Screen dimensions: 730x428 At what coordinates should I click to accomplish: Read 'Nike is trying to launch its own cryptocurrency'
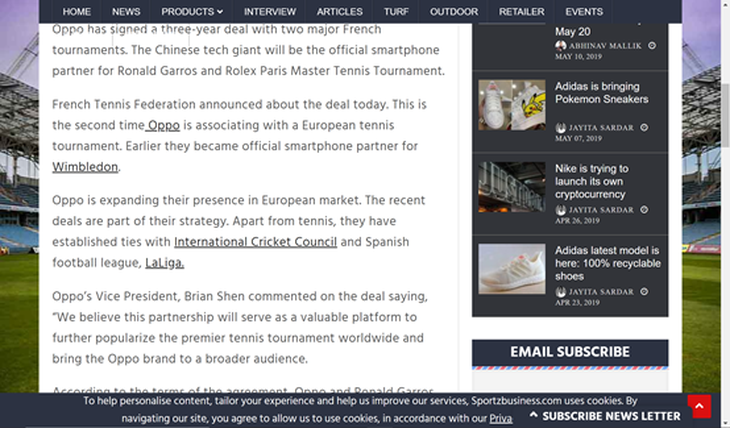tap(591, 181)
